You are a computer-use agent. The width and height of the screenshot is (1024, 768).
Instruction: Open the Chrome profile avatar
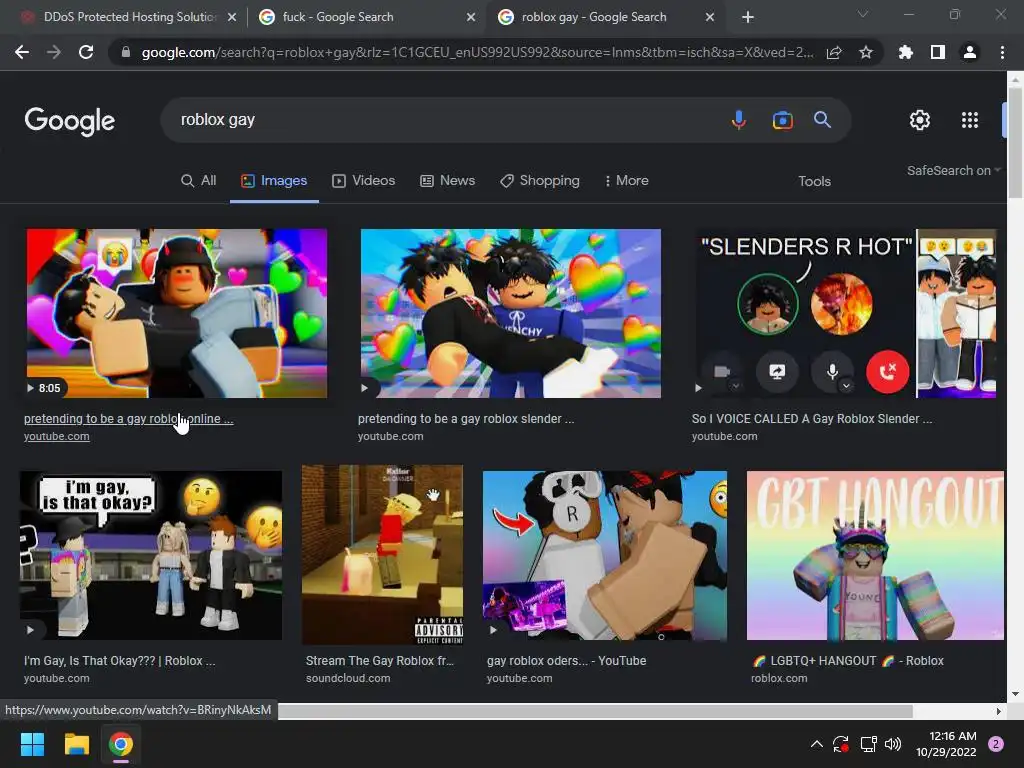point(970,52)
